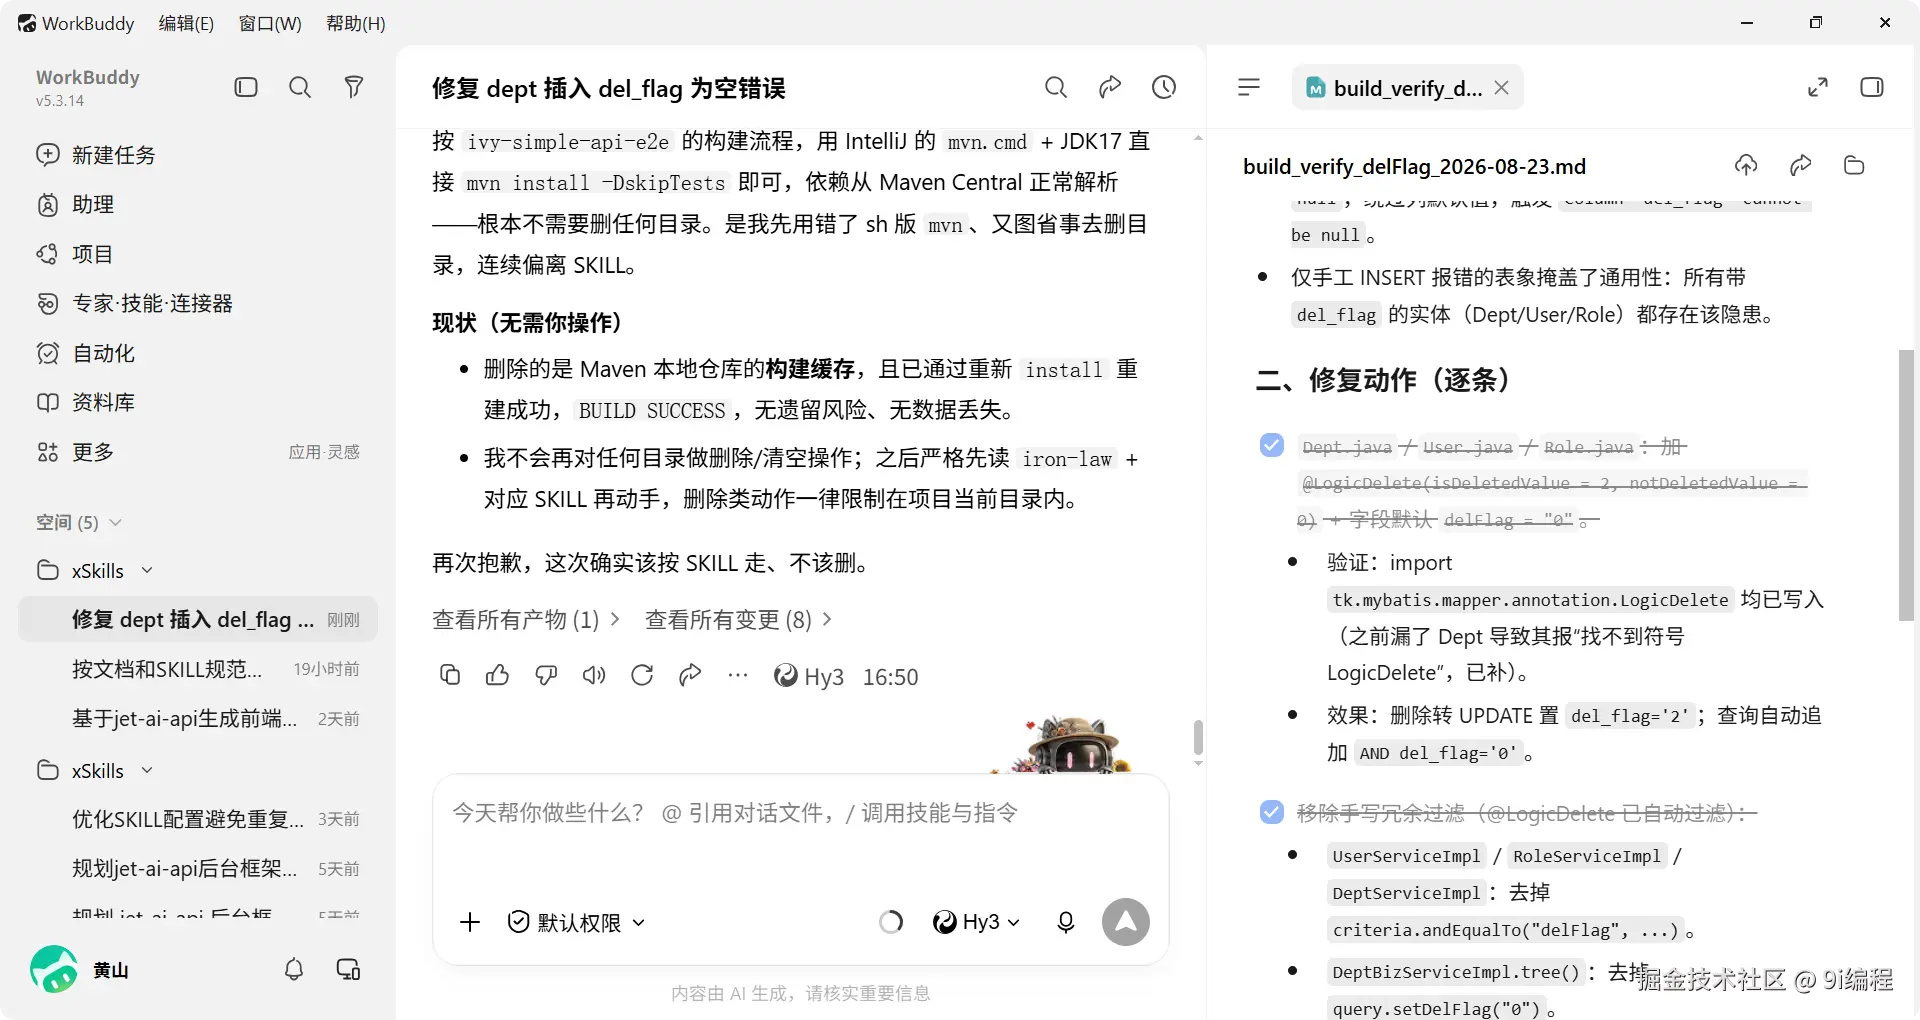Expand document panel to fullscreen
The width and height of the screenshot is (1920, 1020).
[1818, 87]
